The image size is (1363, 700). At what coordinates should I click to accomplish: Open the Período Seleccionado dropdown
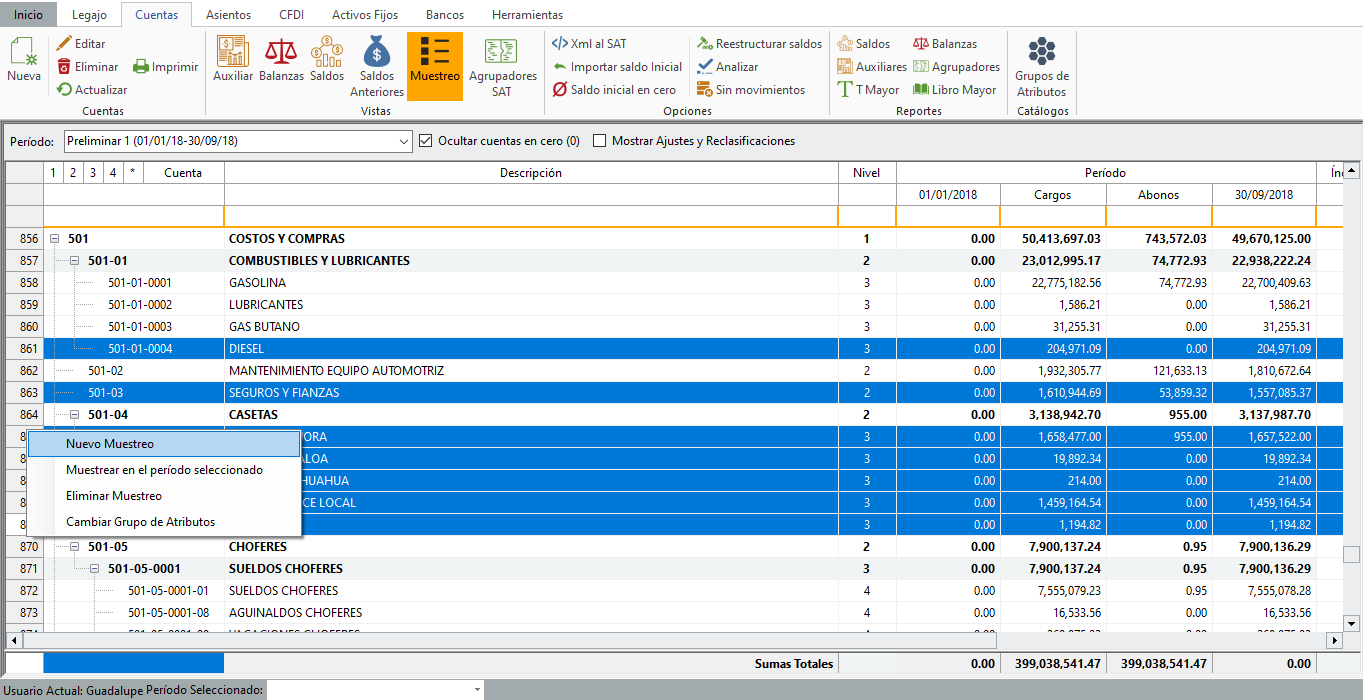[x=477, y=690]
